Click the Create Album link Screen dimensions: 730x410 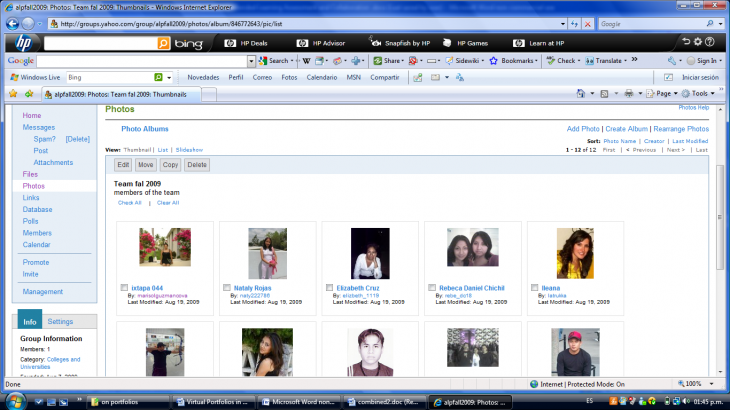626,129
